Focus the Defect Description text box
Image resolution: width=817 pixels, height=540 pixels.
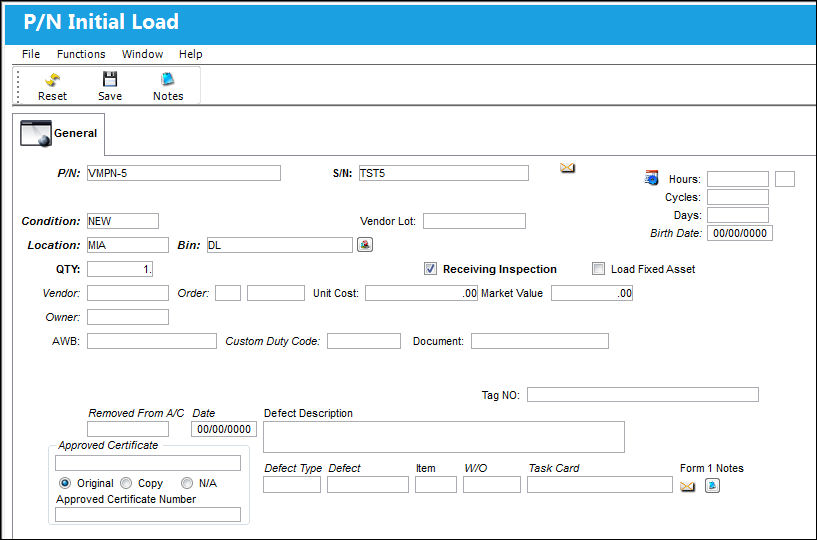coord(444,437)
